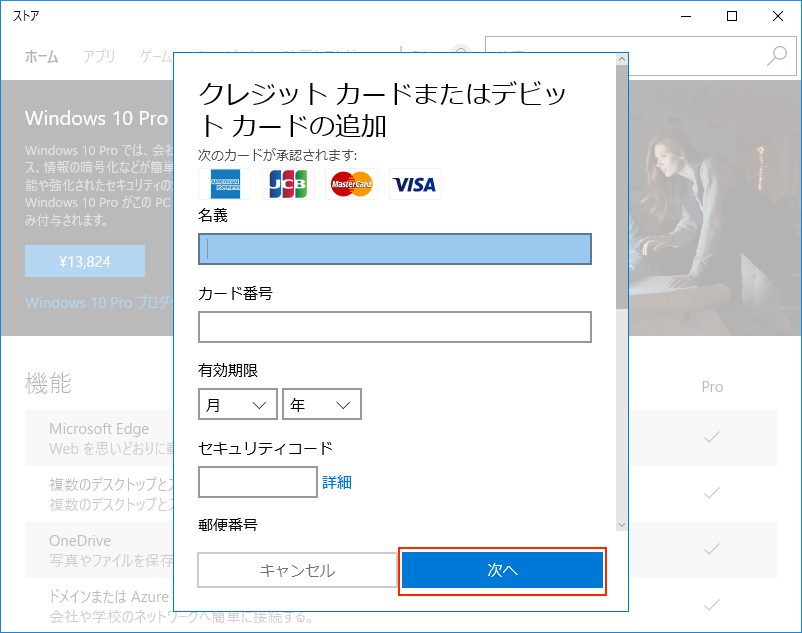The image size is (802, 633).
Task: Focus the 名義 name input field
Action: [395, 249]
